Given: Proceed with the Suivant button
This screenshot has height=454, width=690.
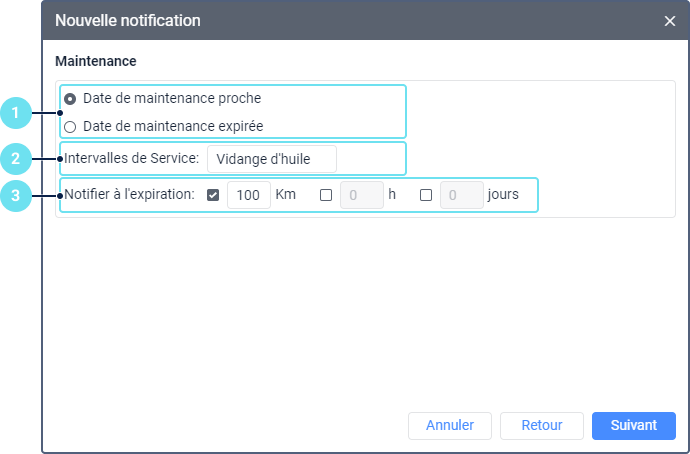Looking at the screenshot, I should pyautogui.click(x=634, y=425).
